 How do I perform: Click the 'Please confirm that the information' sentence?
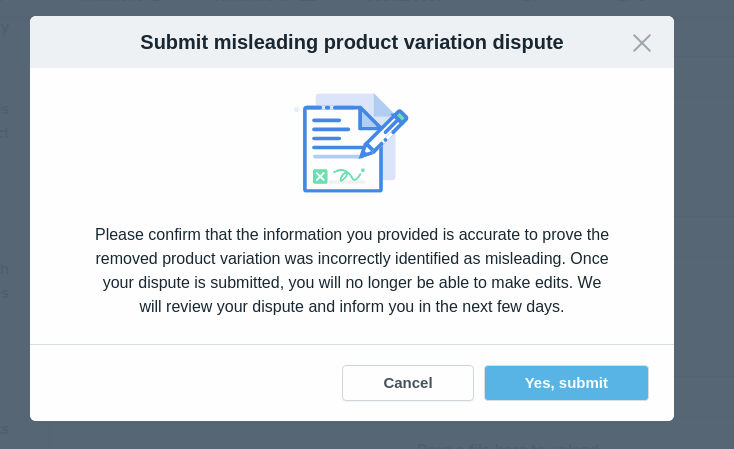pos(351,234)
